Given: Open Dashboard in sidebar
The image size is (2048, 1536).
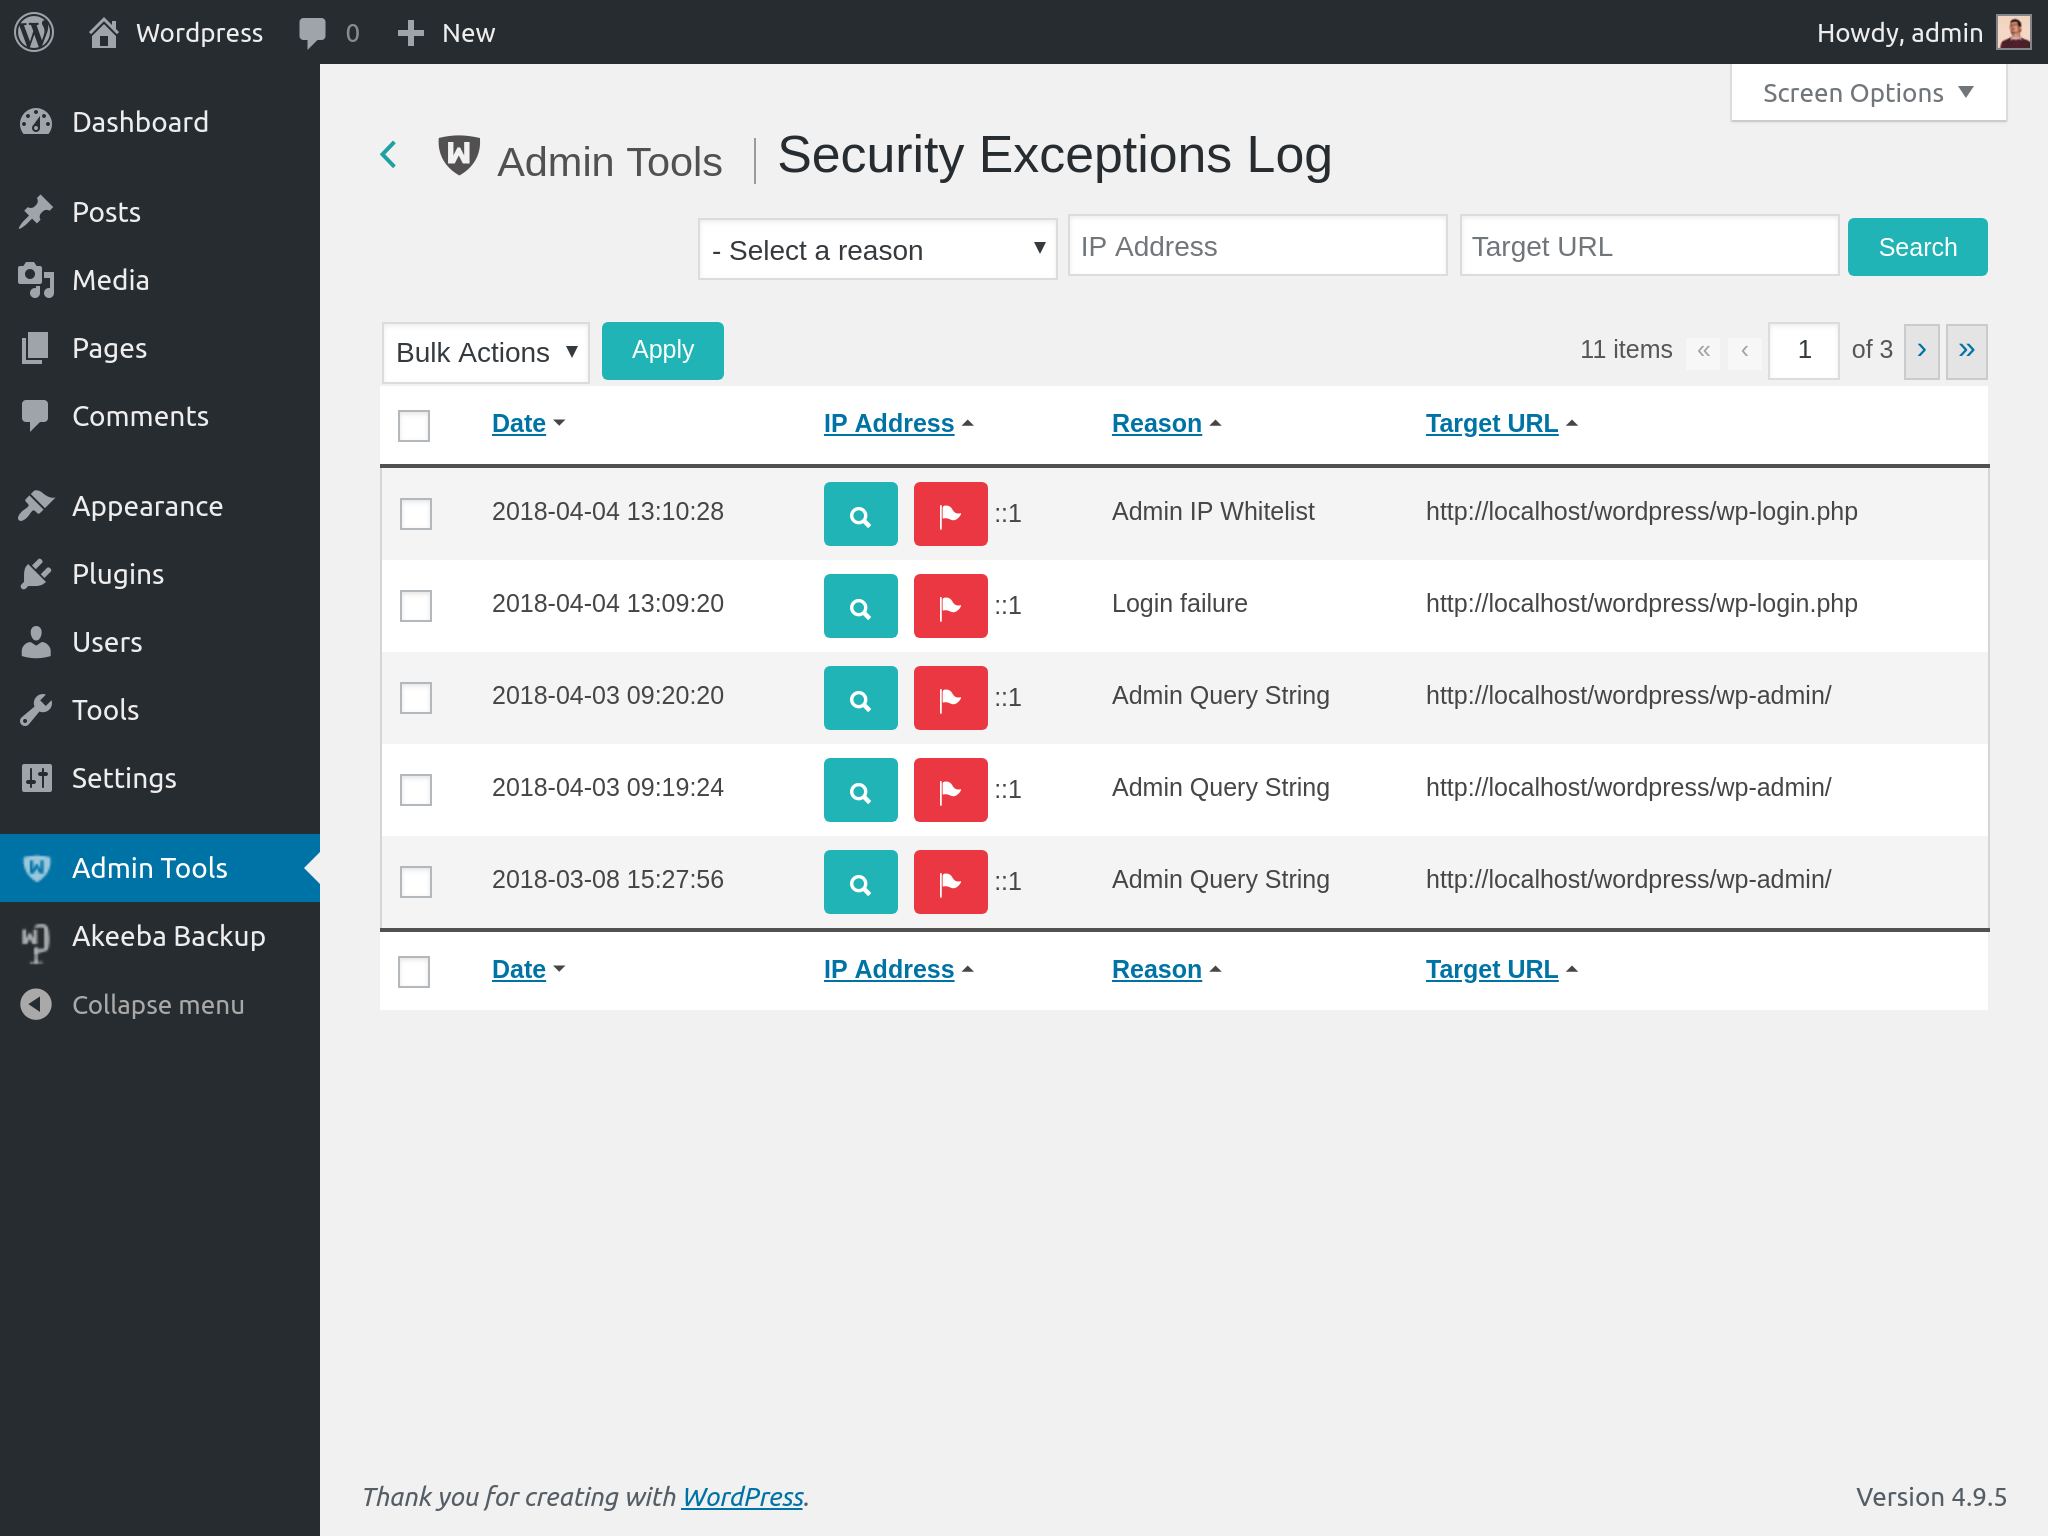Looking at the screenshot, I should click(160, 122).
